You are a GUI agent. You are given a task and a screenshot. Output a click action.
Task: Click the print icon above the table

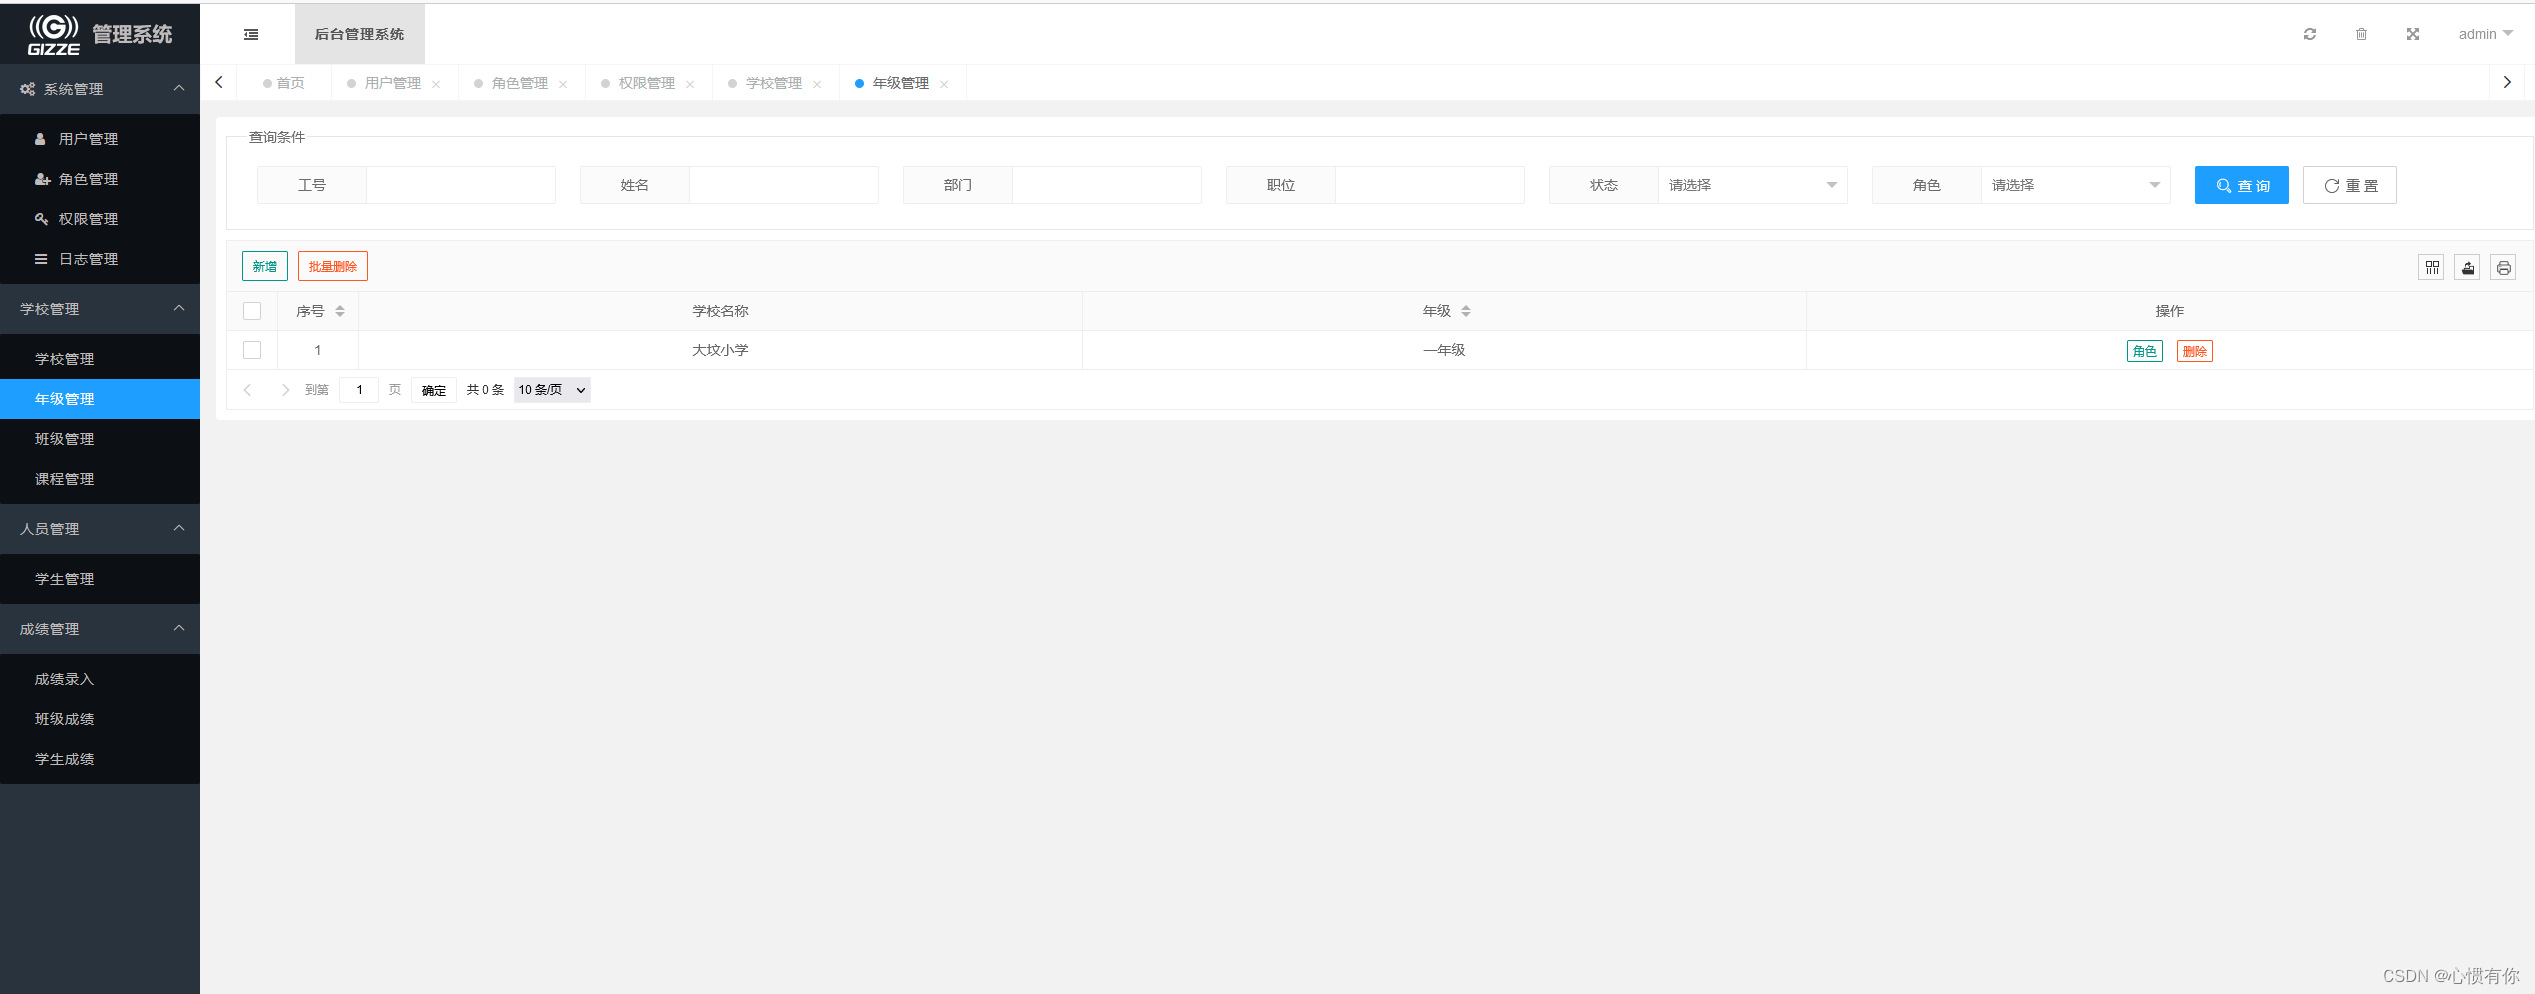point(2503,266)
